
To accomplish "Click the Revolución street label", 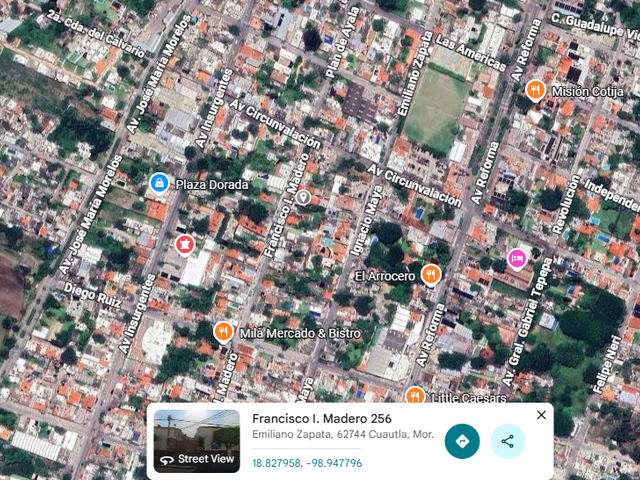I will 567,204.
